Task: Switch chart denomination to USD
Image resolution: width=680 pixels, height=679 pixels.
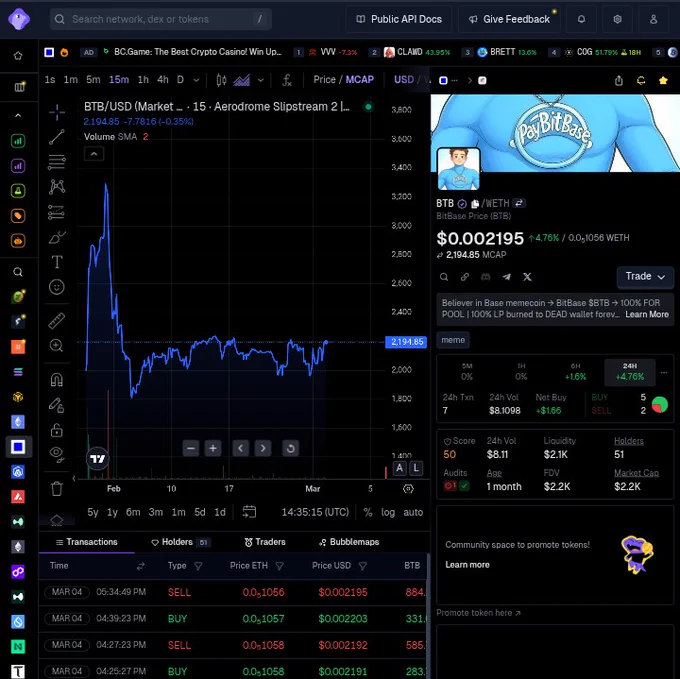Action: point(404,80)
